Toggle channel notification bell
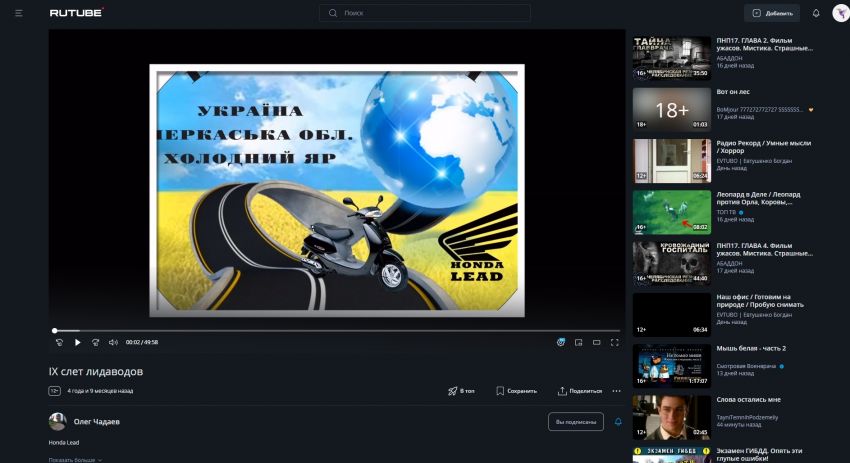 click(x=618, y=421)
